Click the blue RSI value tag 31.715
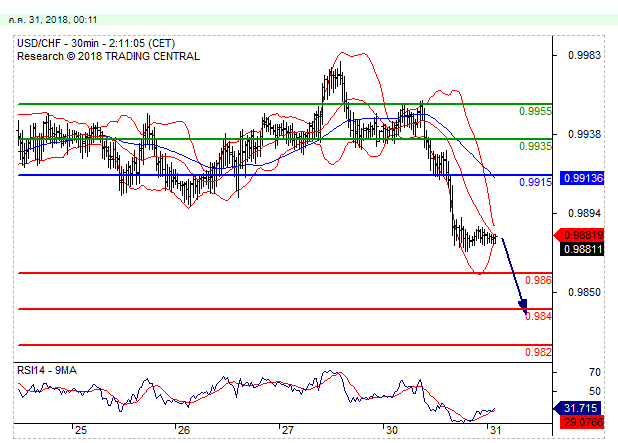This screenshot has height=443, width=618. pos(579,408)
